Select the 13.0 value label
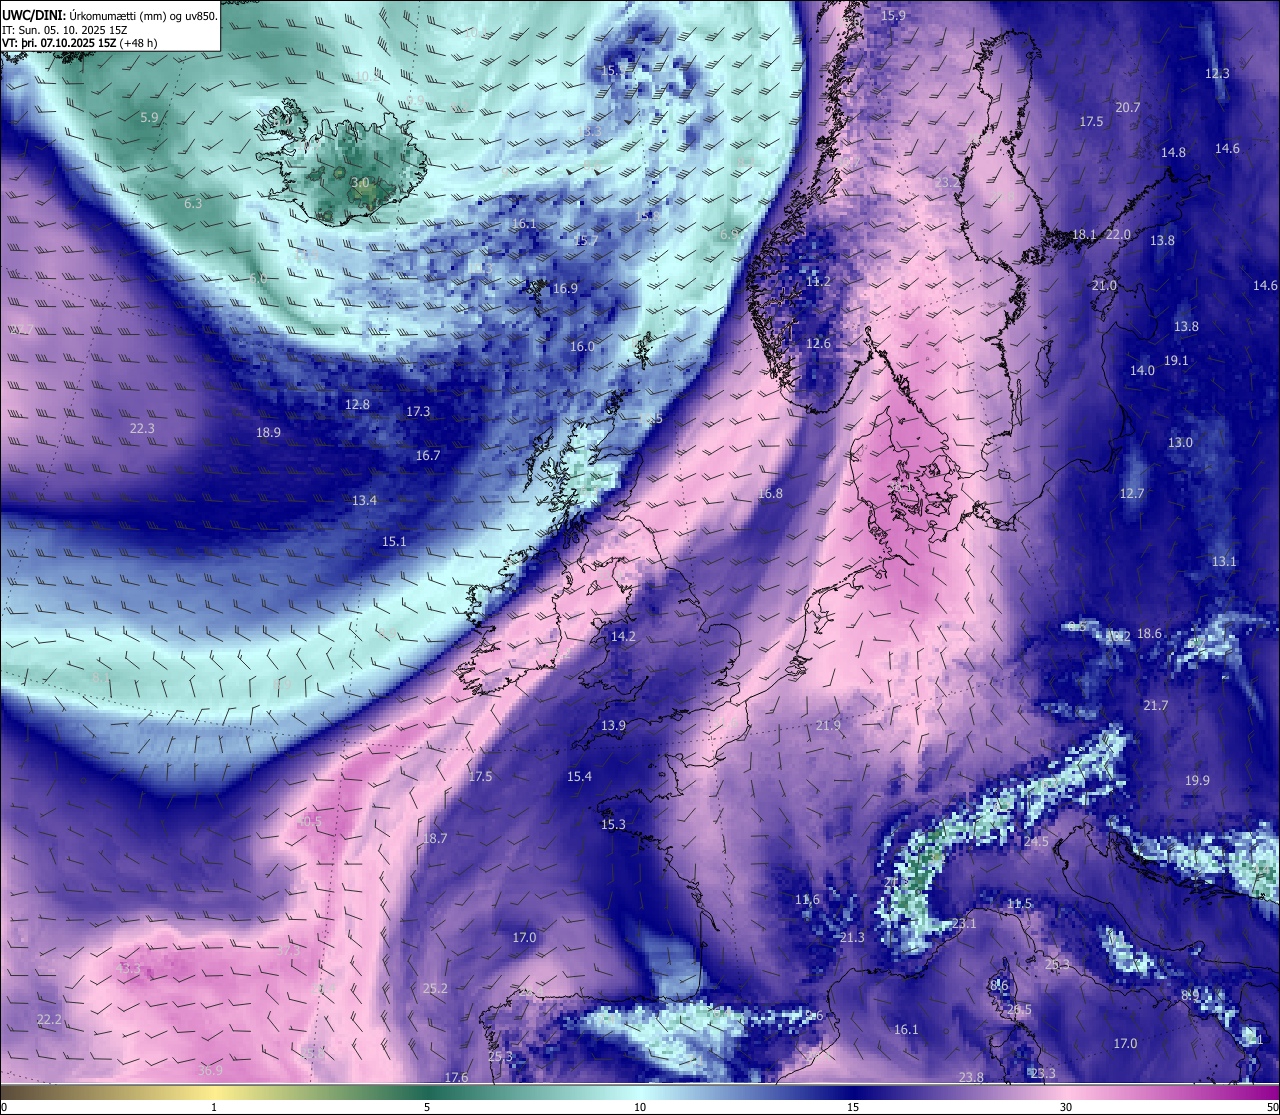 [1180, 443]
